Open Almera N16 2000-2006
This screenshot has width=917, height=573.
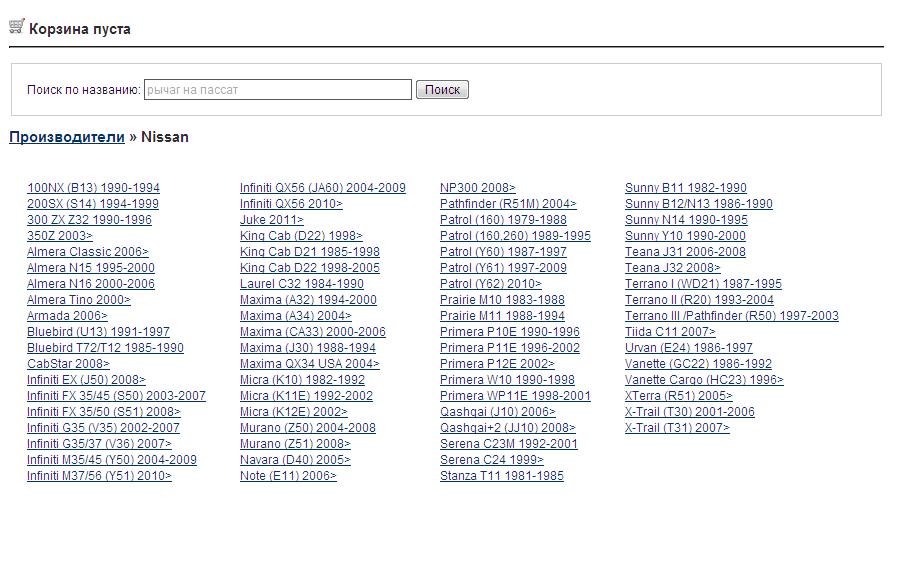tap(91, 284)
